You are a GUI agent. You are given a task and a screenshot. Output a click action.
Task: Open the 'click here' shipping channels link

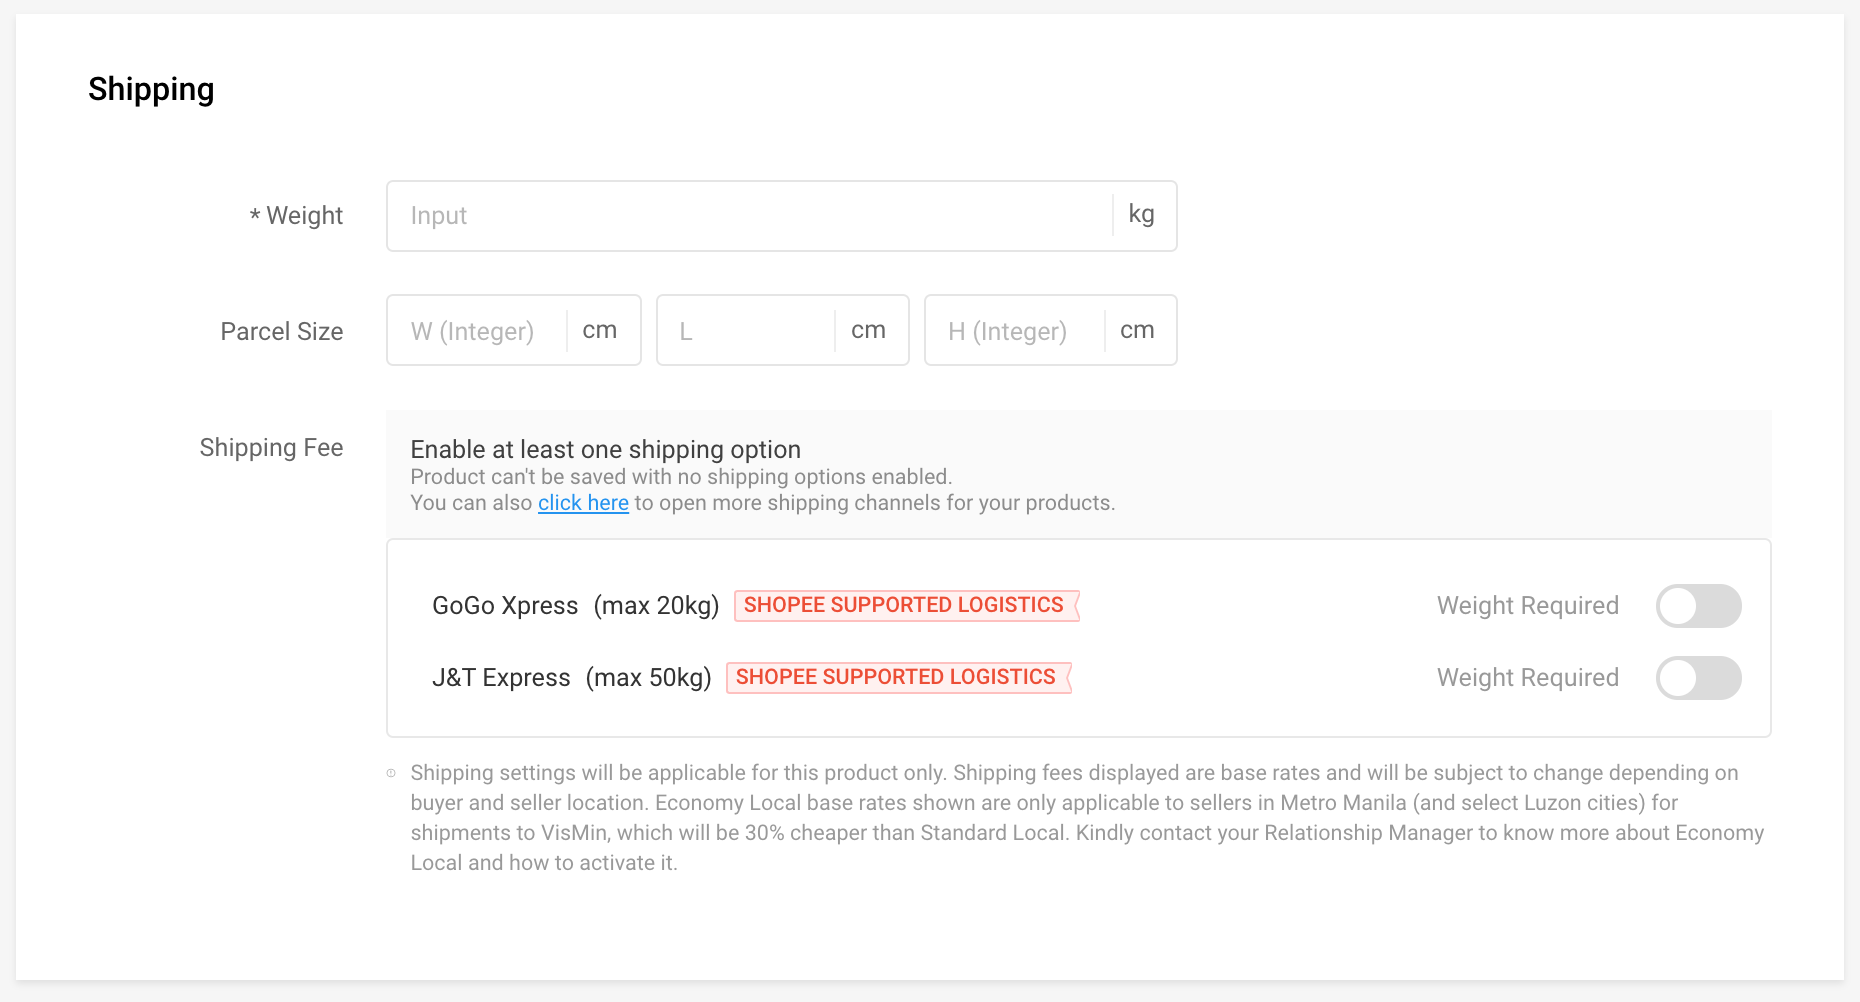[x=583, y=503]
